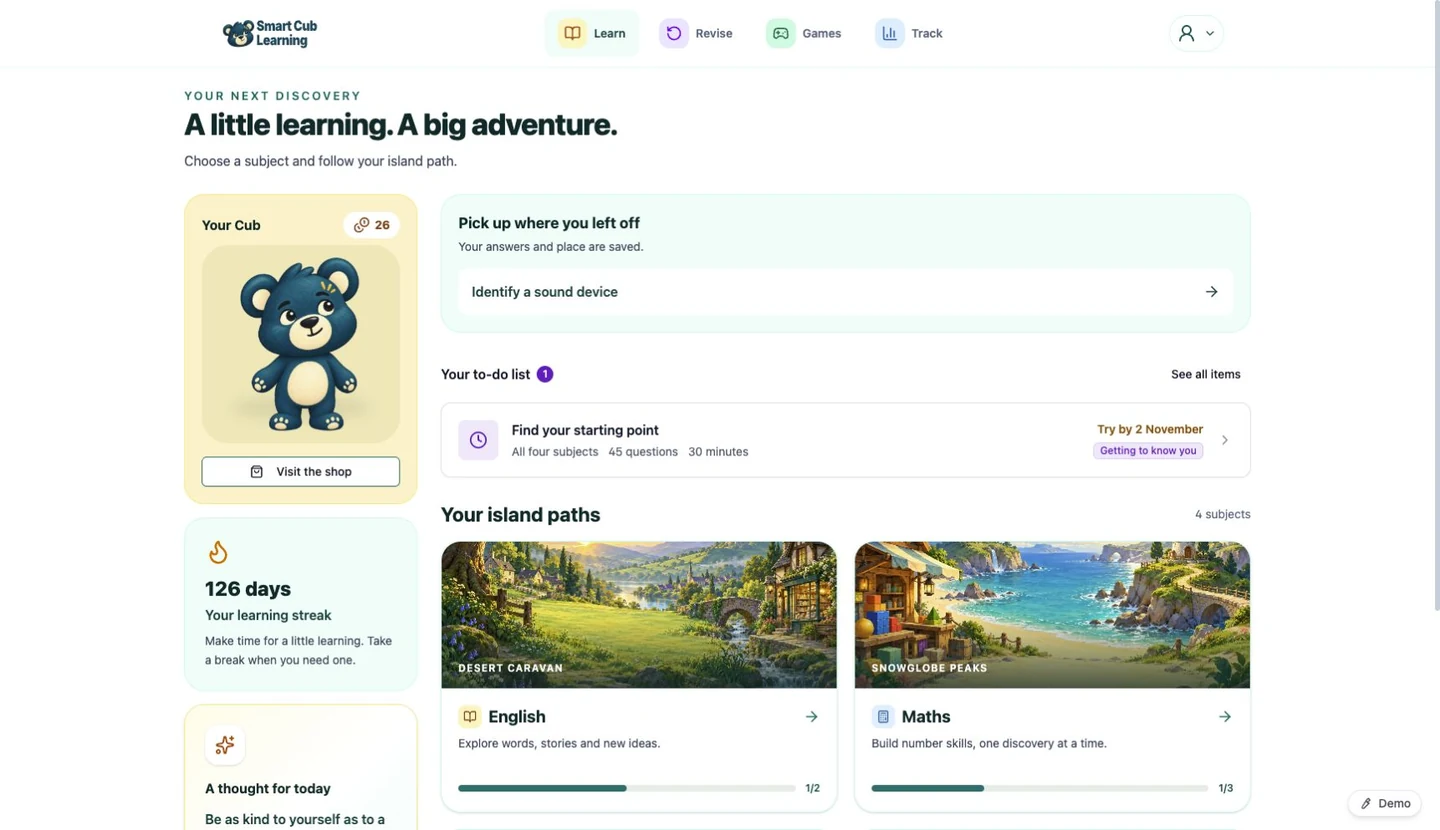Image resolution: width=1440 pixels, height=830 pixels.
Task: Click the pencil icon on Demo button
Action: pos(1366,803)
